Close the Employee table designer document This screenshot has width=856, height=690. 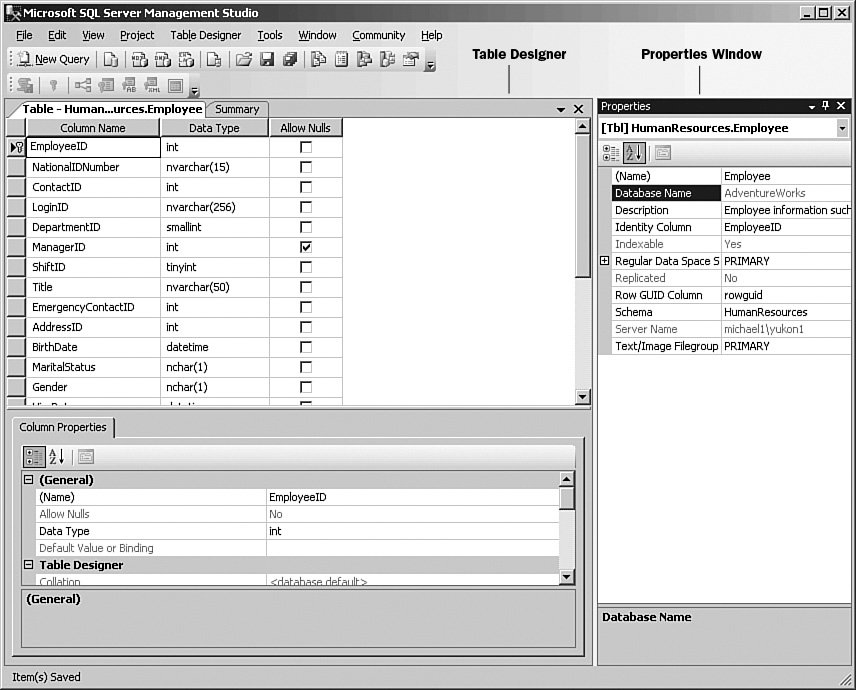click(579, 109)
